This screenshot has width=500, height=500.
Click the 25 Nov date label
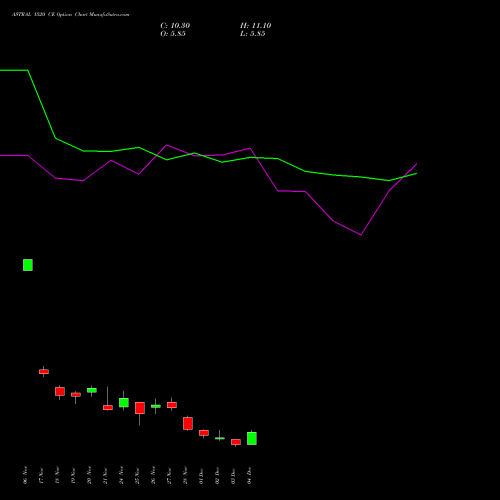pos(138,475)
